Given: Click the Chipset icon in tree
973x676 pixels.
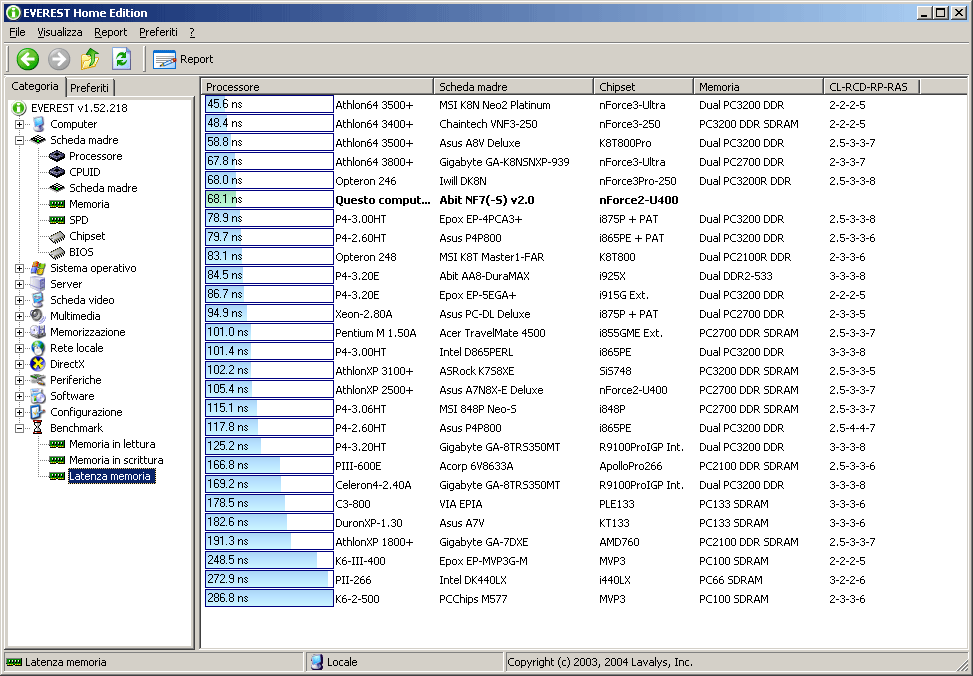Looking at the screenshot, I should pos(57,237).
